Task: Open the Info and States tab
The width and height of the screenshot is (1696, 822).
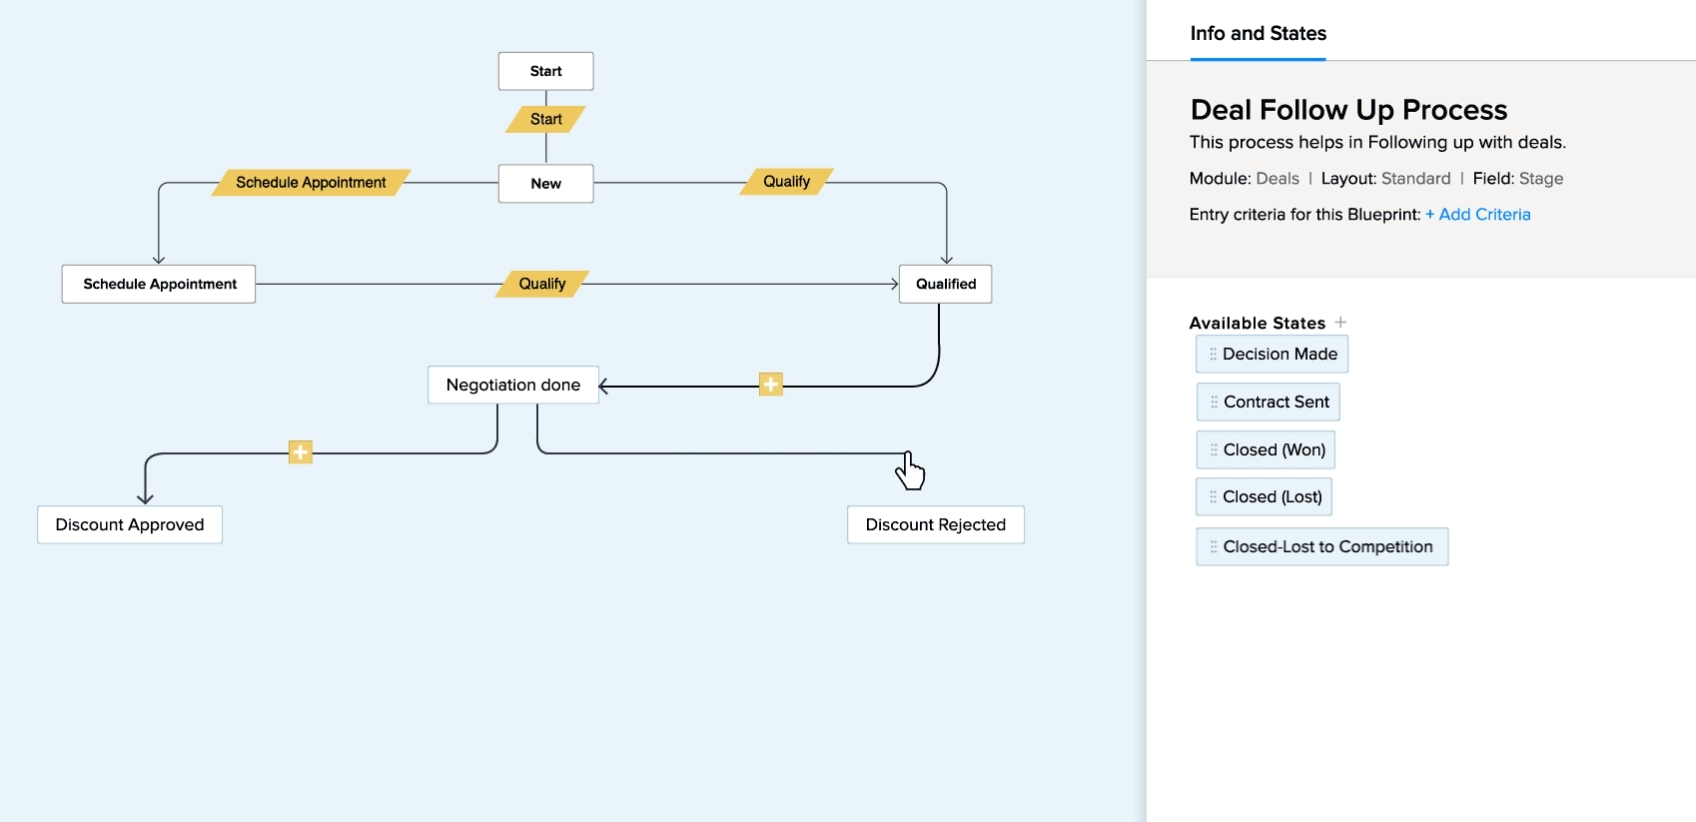Action: [x=1258, y=34]
